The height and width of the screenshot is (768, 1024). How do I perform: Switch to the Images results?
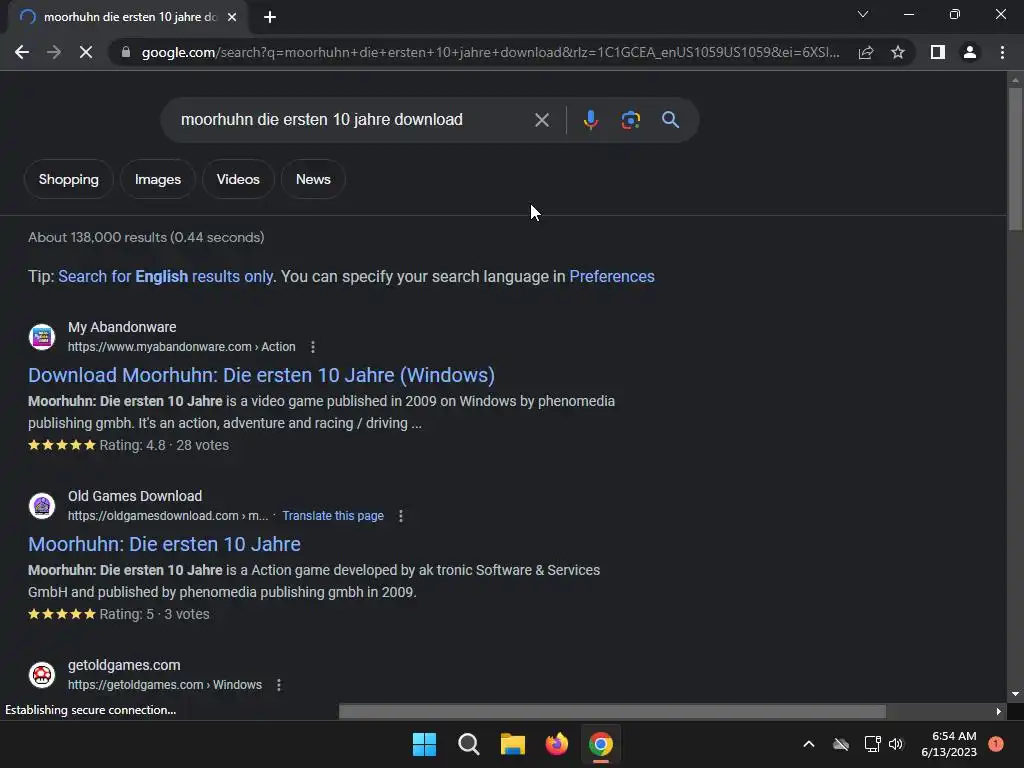tap(157, 179)
